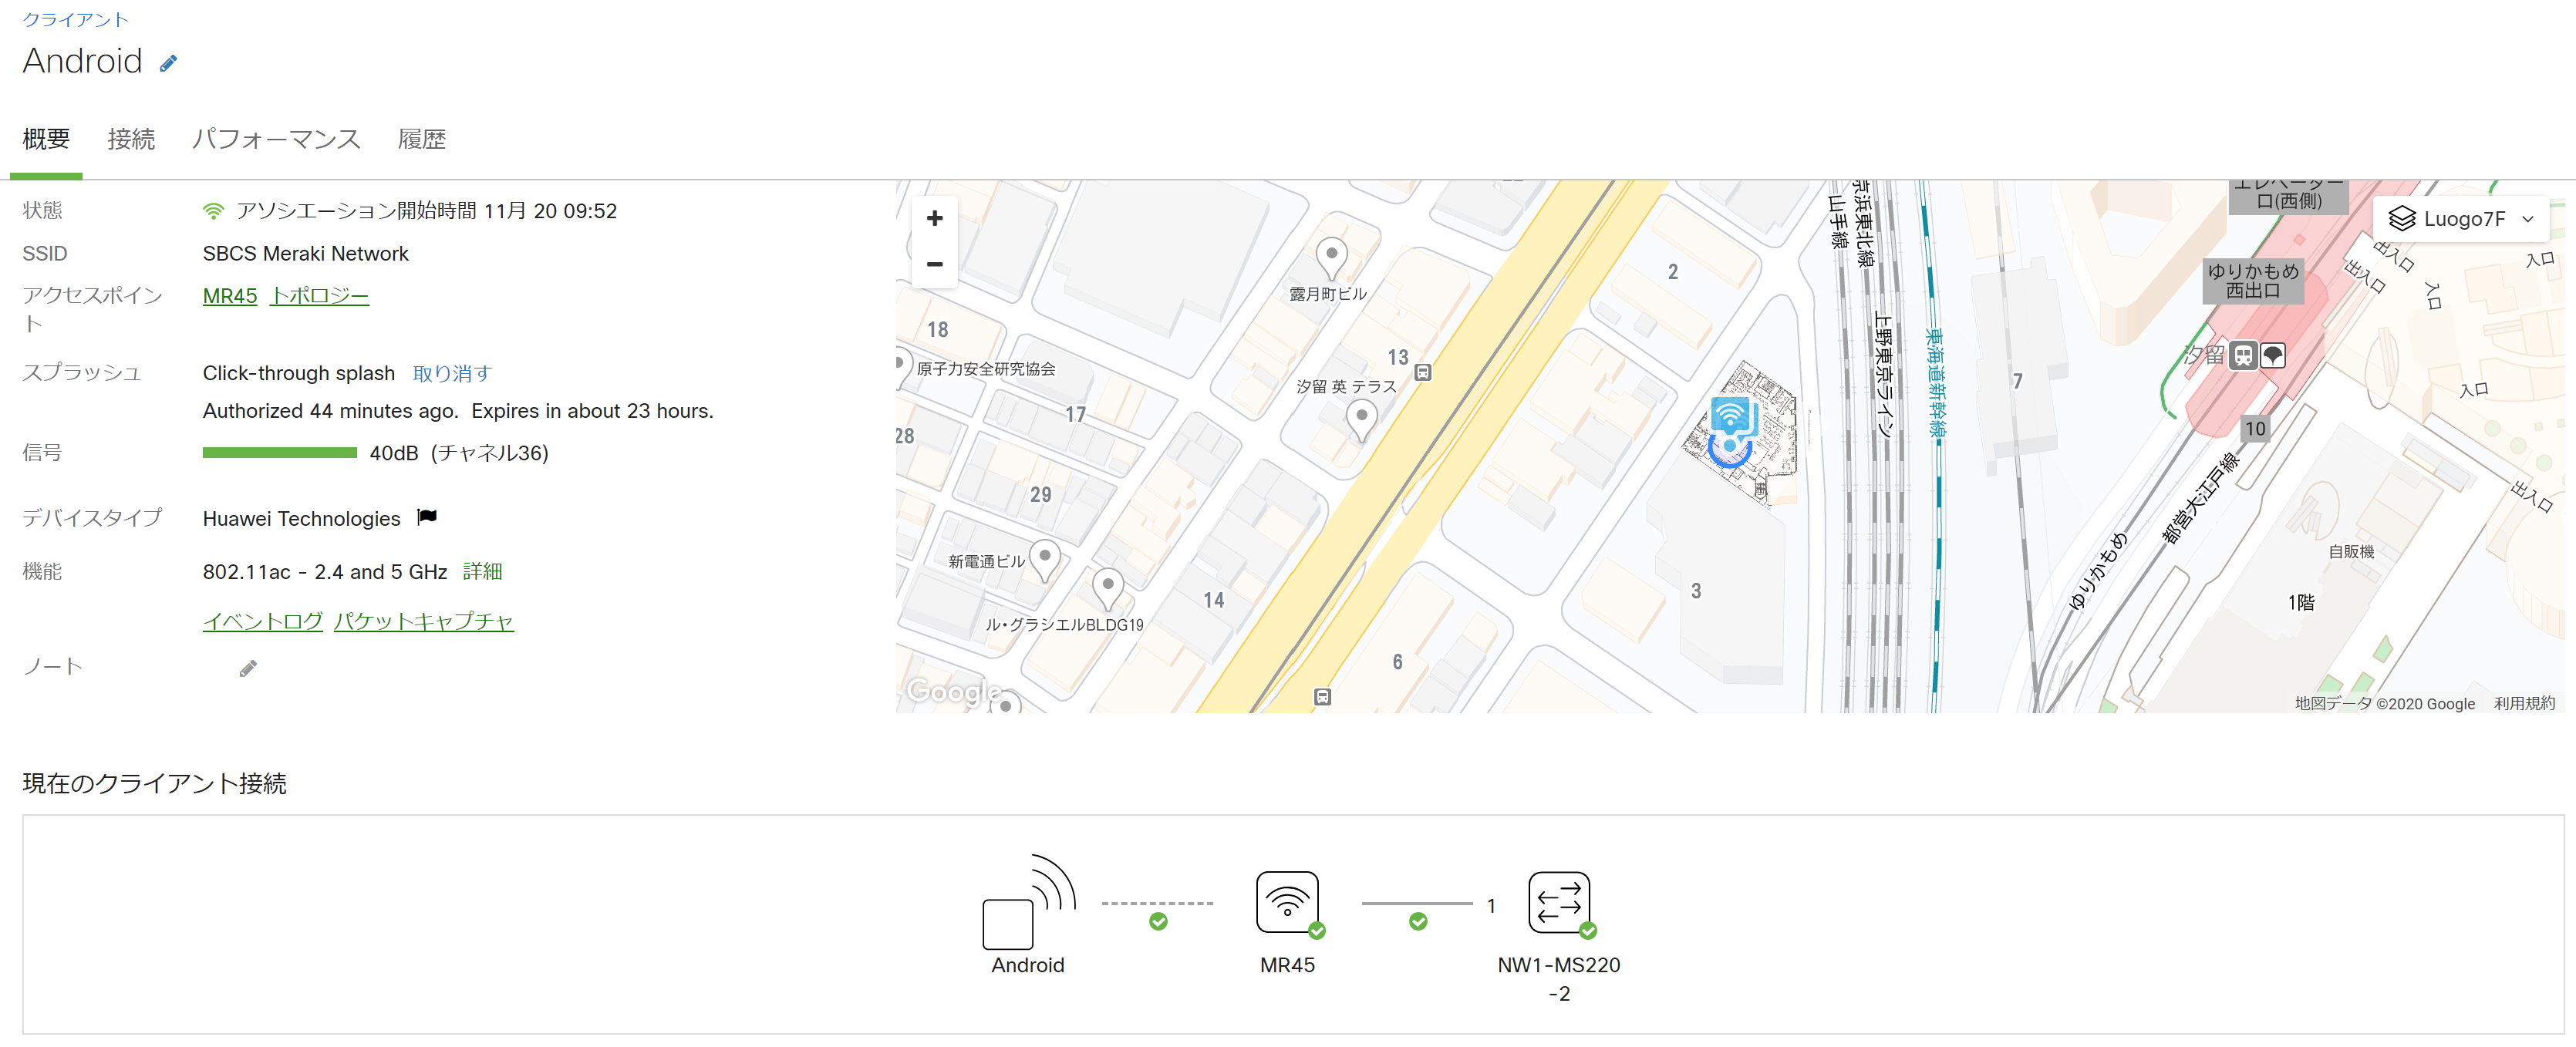Viewport: 2576px width, 1047px height.
Task: Switch to the 概要 tab
Action: pos(46,139)
